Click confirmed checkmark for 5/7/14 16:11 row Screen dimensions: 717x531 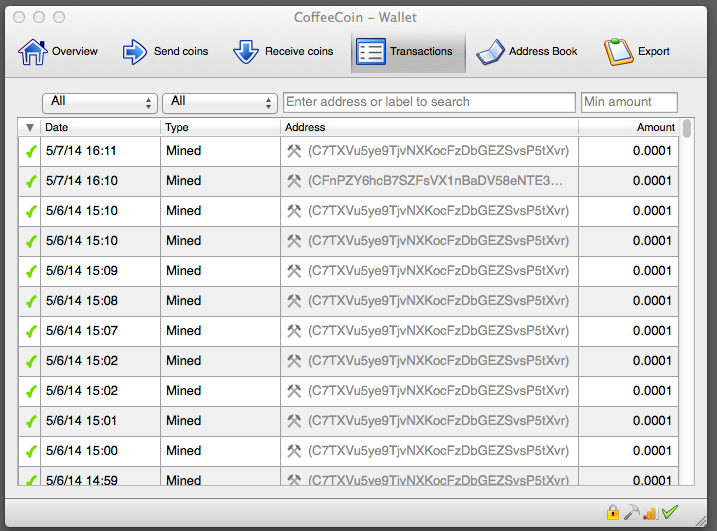31,151
